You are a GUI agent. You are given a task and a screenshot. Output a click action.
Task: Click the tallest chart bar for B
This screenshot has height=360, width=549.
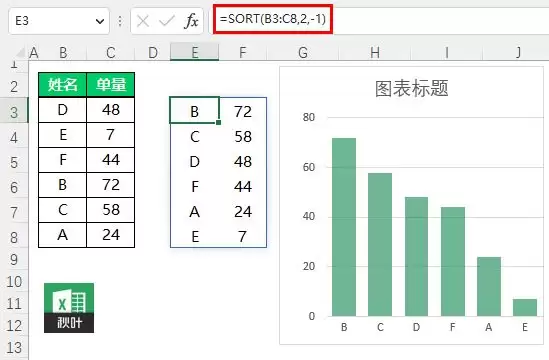point(344,227)
